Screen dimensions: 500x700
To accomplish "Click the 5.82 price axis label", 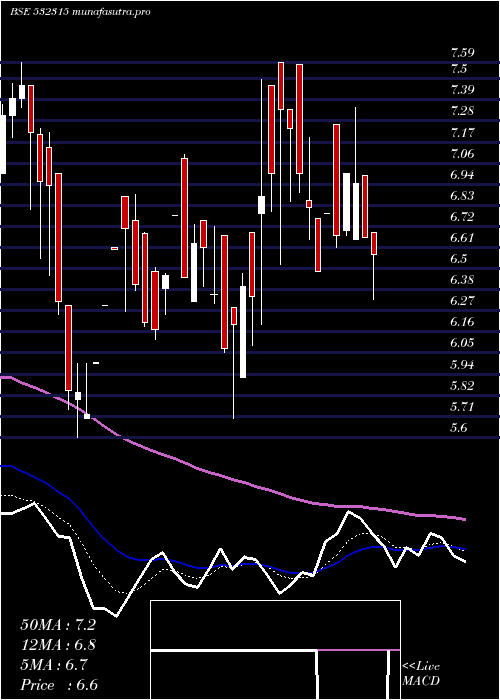I will pos(462,385).
